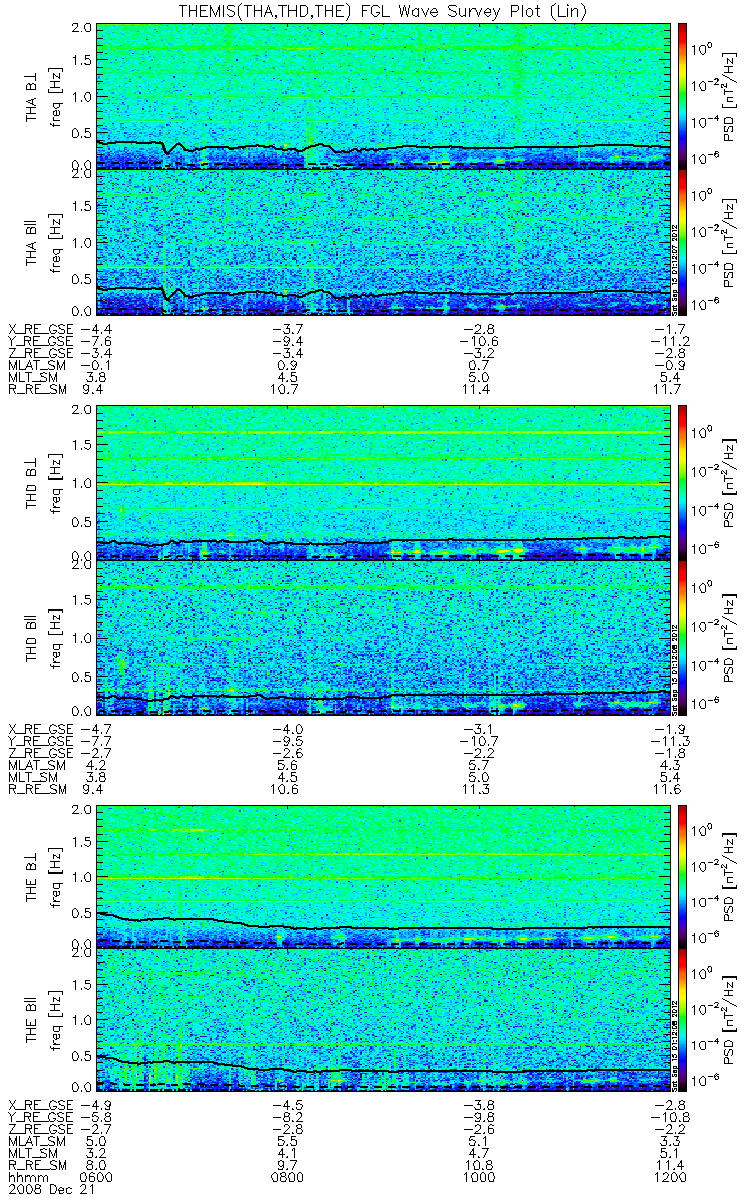Click the Y_RE_GSE value -7.6

click(x=95, y=341)
